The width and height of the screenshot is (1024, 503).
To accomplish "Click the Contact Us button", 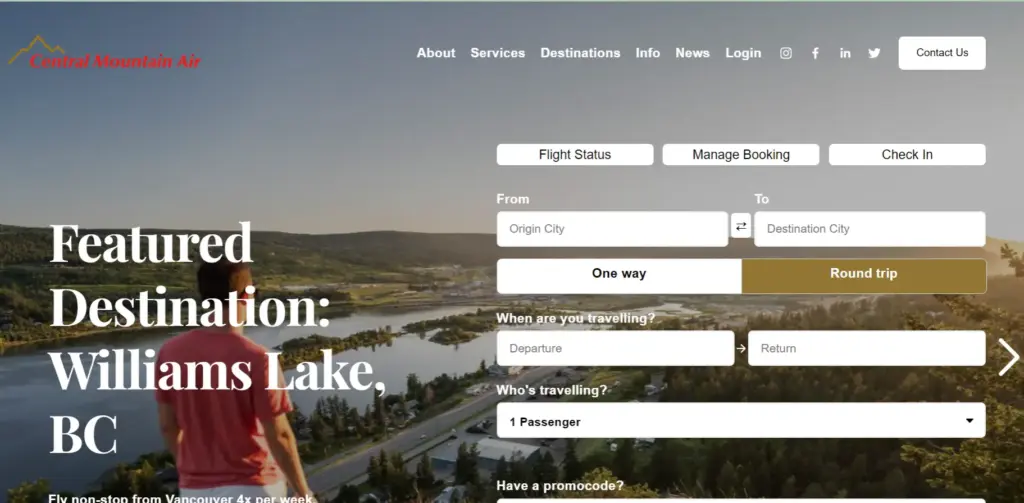I will tap(942, 53).
